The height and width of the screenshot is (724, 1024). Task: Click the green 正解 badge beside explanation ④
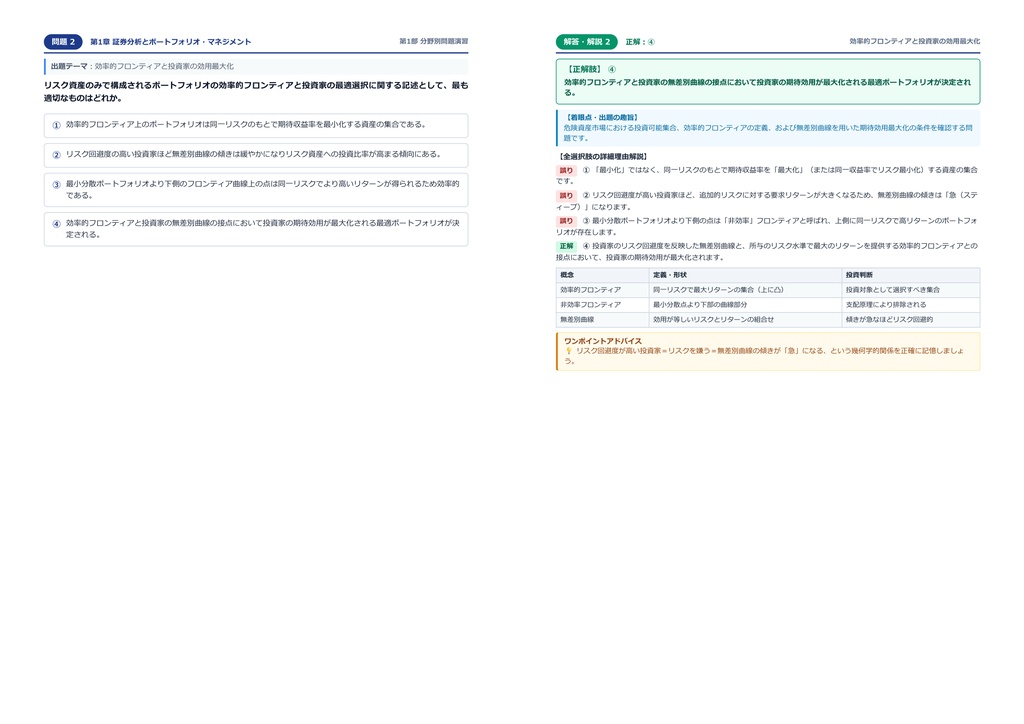pos(566,246)
